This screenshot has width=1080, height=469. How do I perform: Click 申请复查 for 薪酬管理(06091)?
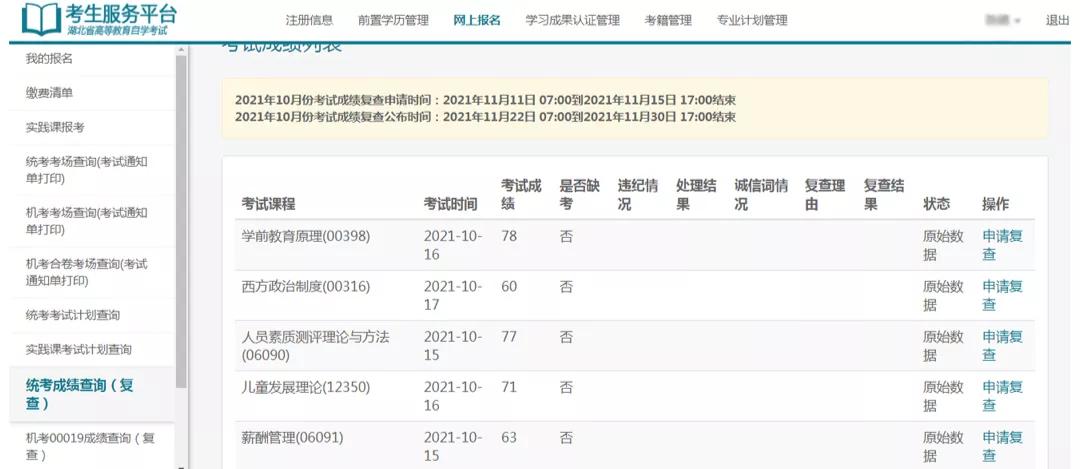pyautogui.click(x=1002, y=446)
